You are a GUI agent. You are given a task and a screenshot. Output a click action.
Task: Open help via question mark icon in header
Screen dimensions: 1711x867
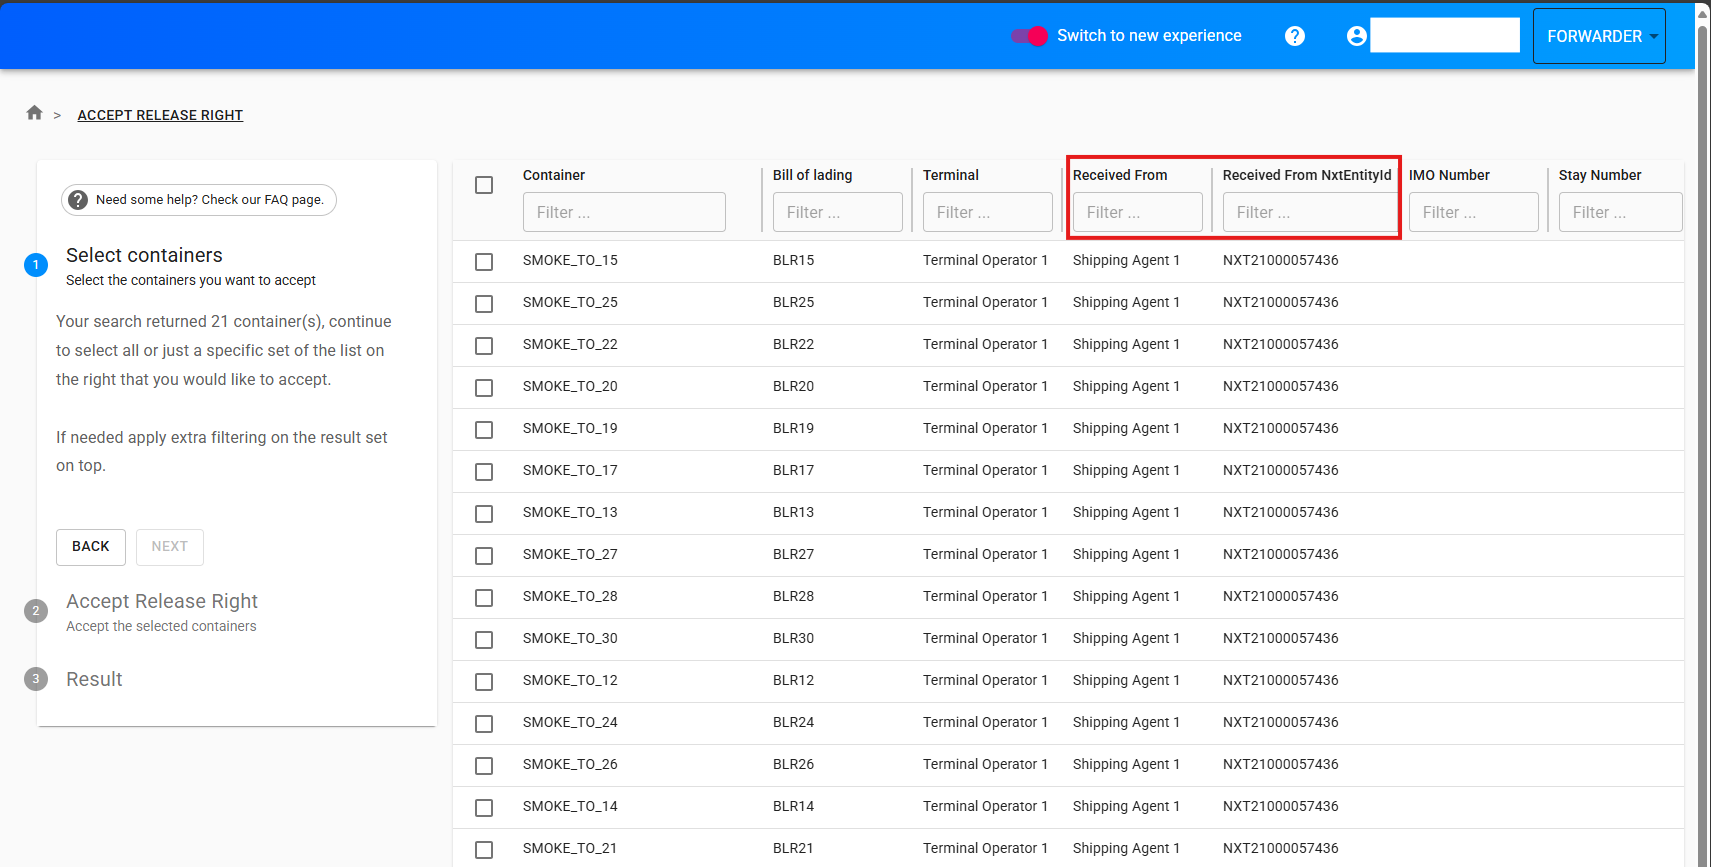click(x=1294, y=36)
